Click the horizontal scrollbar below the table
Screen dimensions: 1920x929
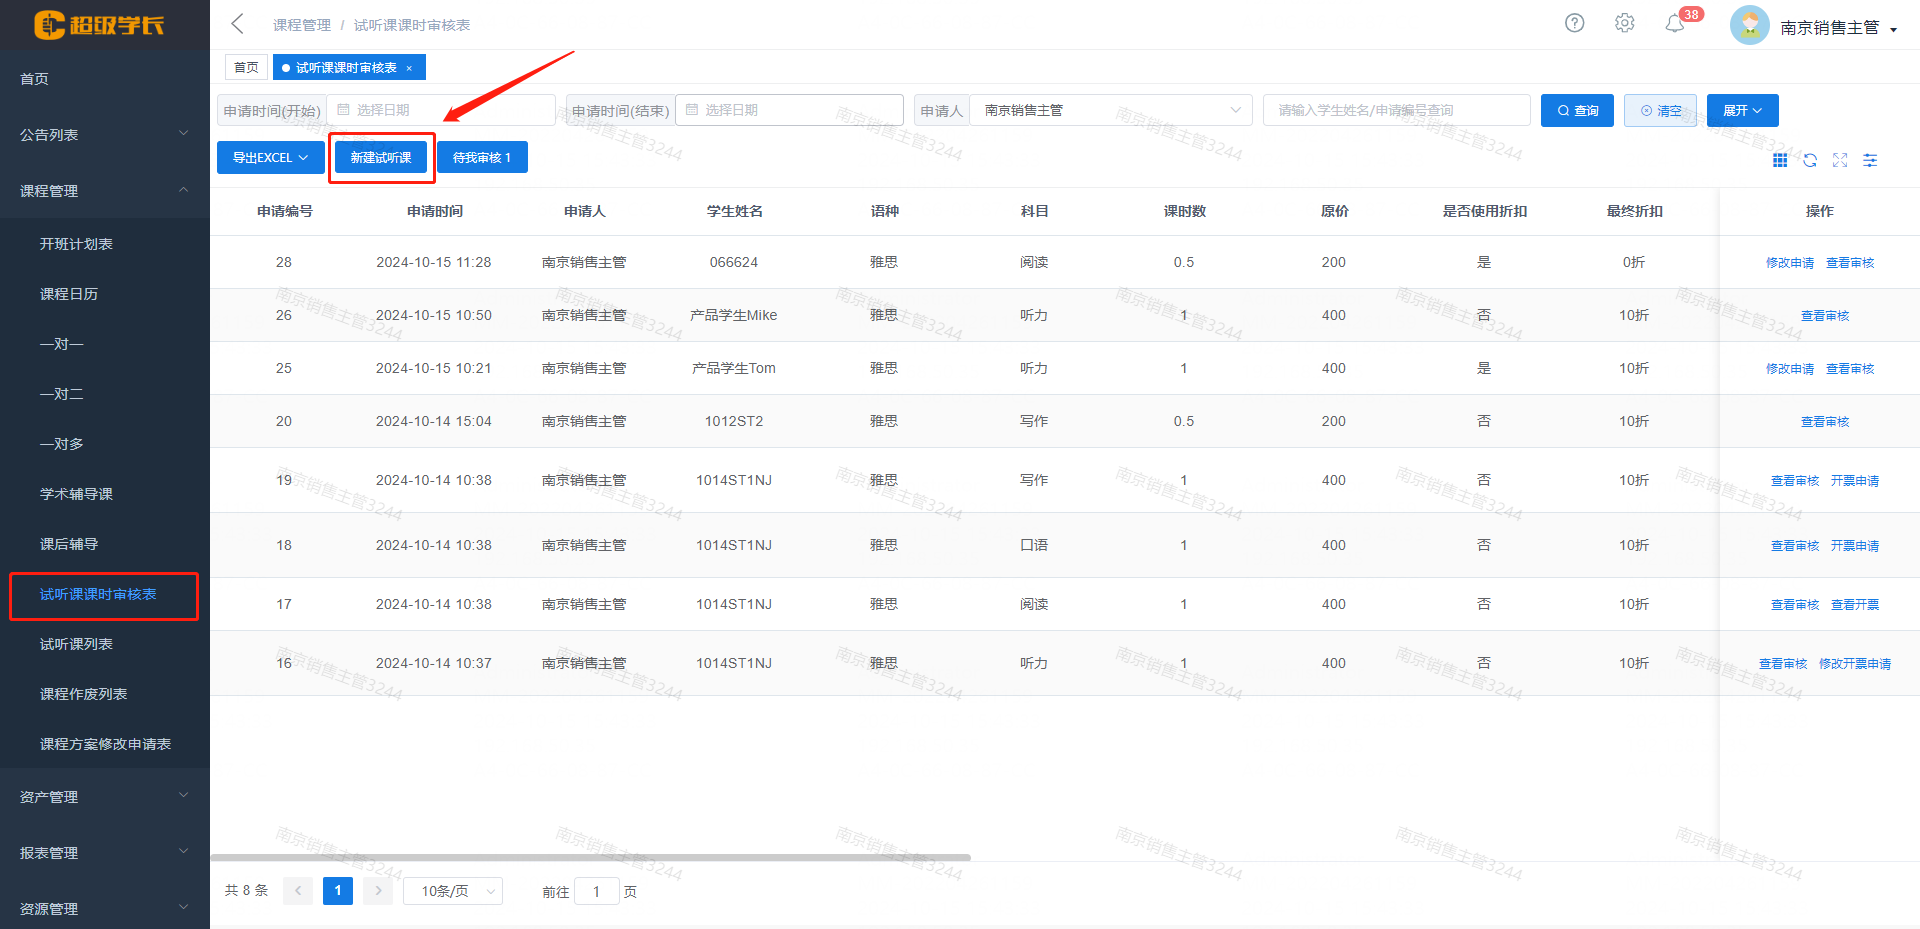point(590,857)
